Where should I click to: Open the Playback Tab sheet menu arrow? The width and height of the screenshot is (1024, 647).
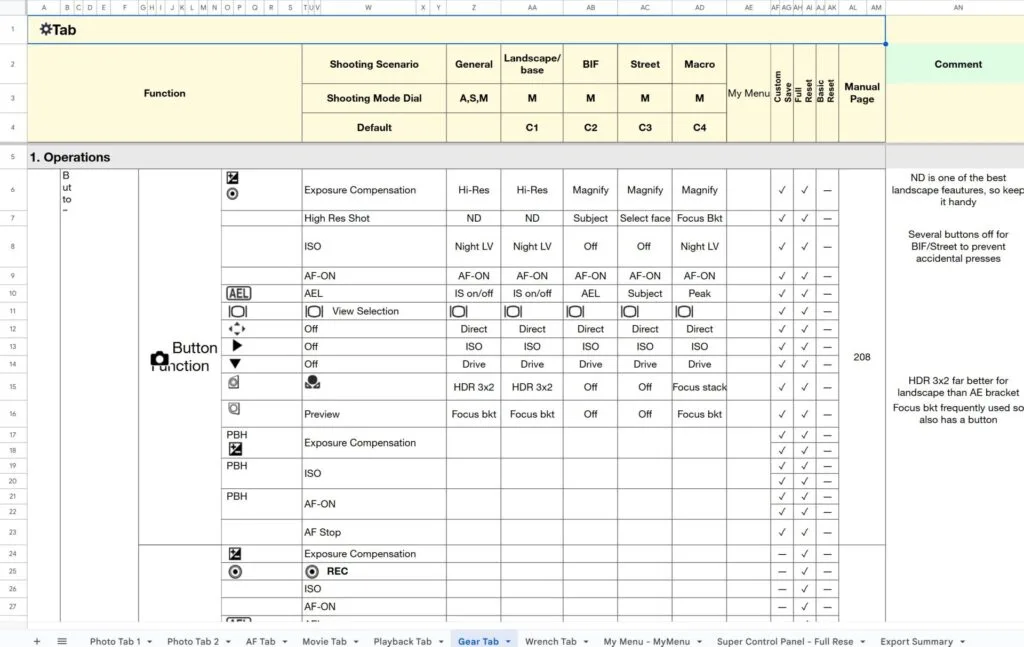pyautogui.click(x=441, y=642)
